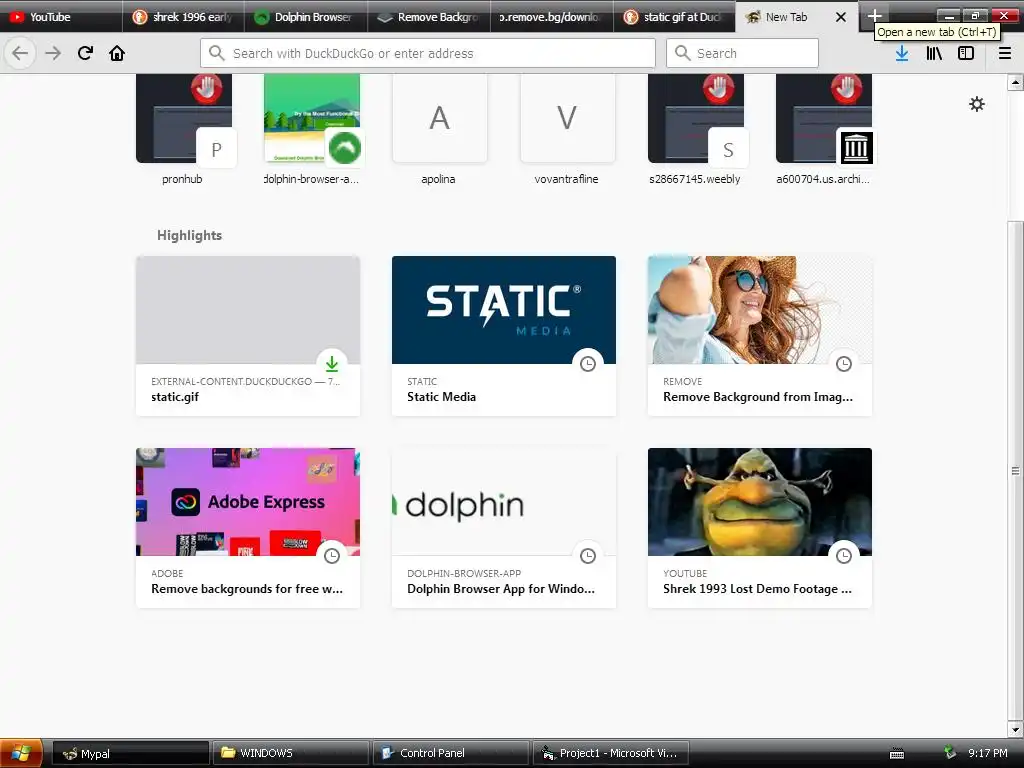Open the dolphin-browser-a... top site tile

(311, 129)
